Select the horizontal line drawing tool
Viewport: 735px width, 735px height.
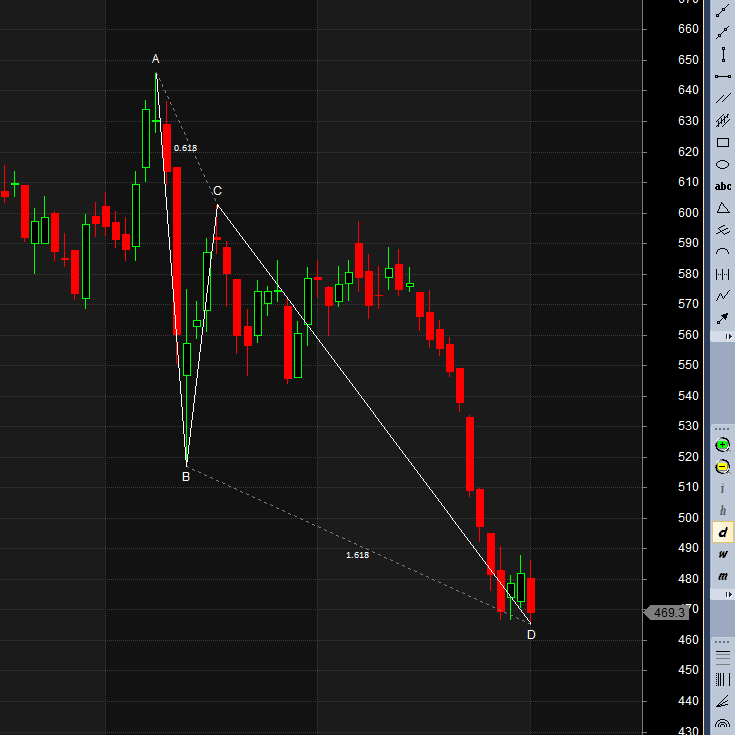tap(722, 76)
